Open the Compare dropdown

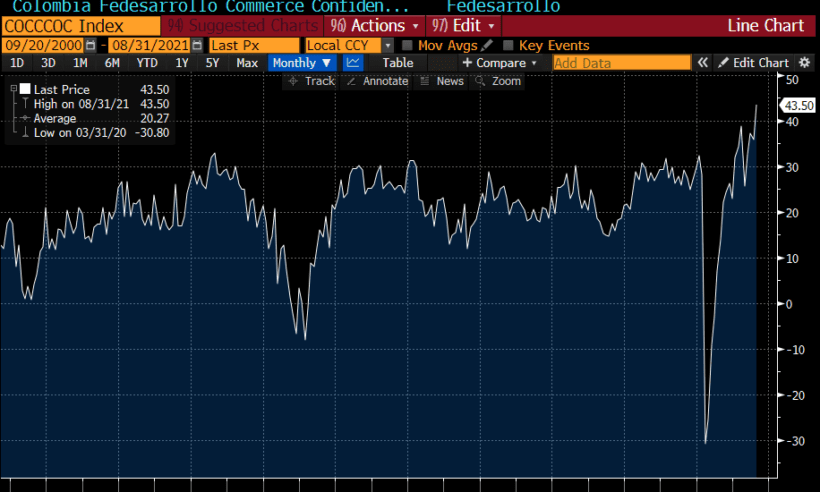(x=499, y=63)
